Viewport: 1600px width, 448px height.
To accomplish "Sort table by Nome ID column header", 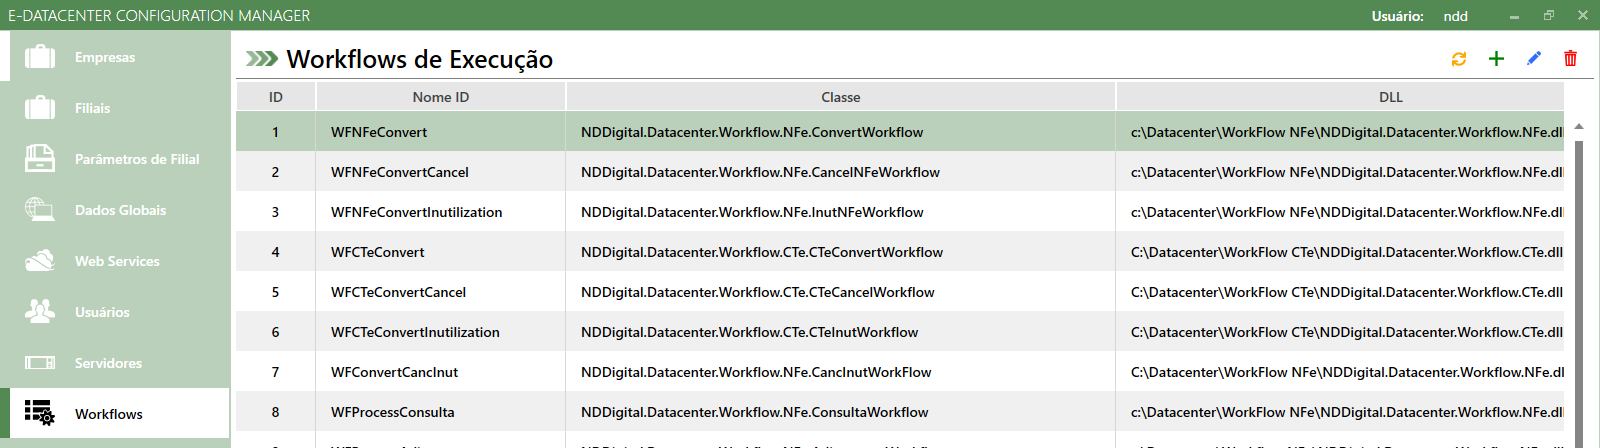I will (440, 97).
